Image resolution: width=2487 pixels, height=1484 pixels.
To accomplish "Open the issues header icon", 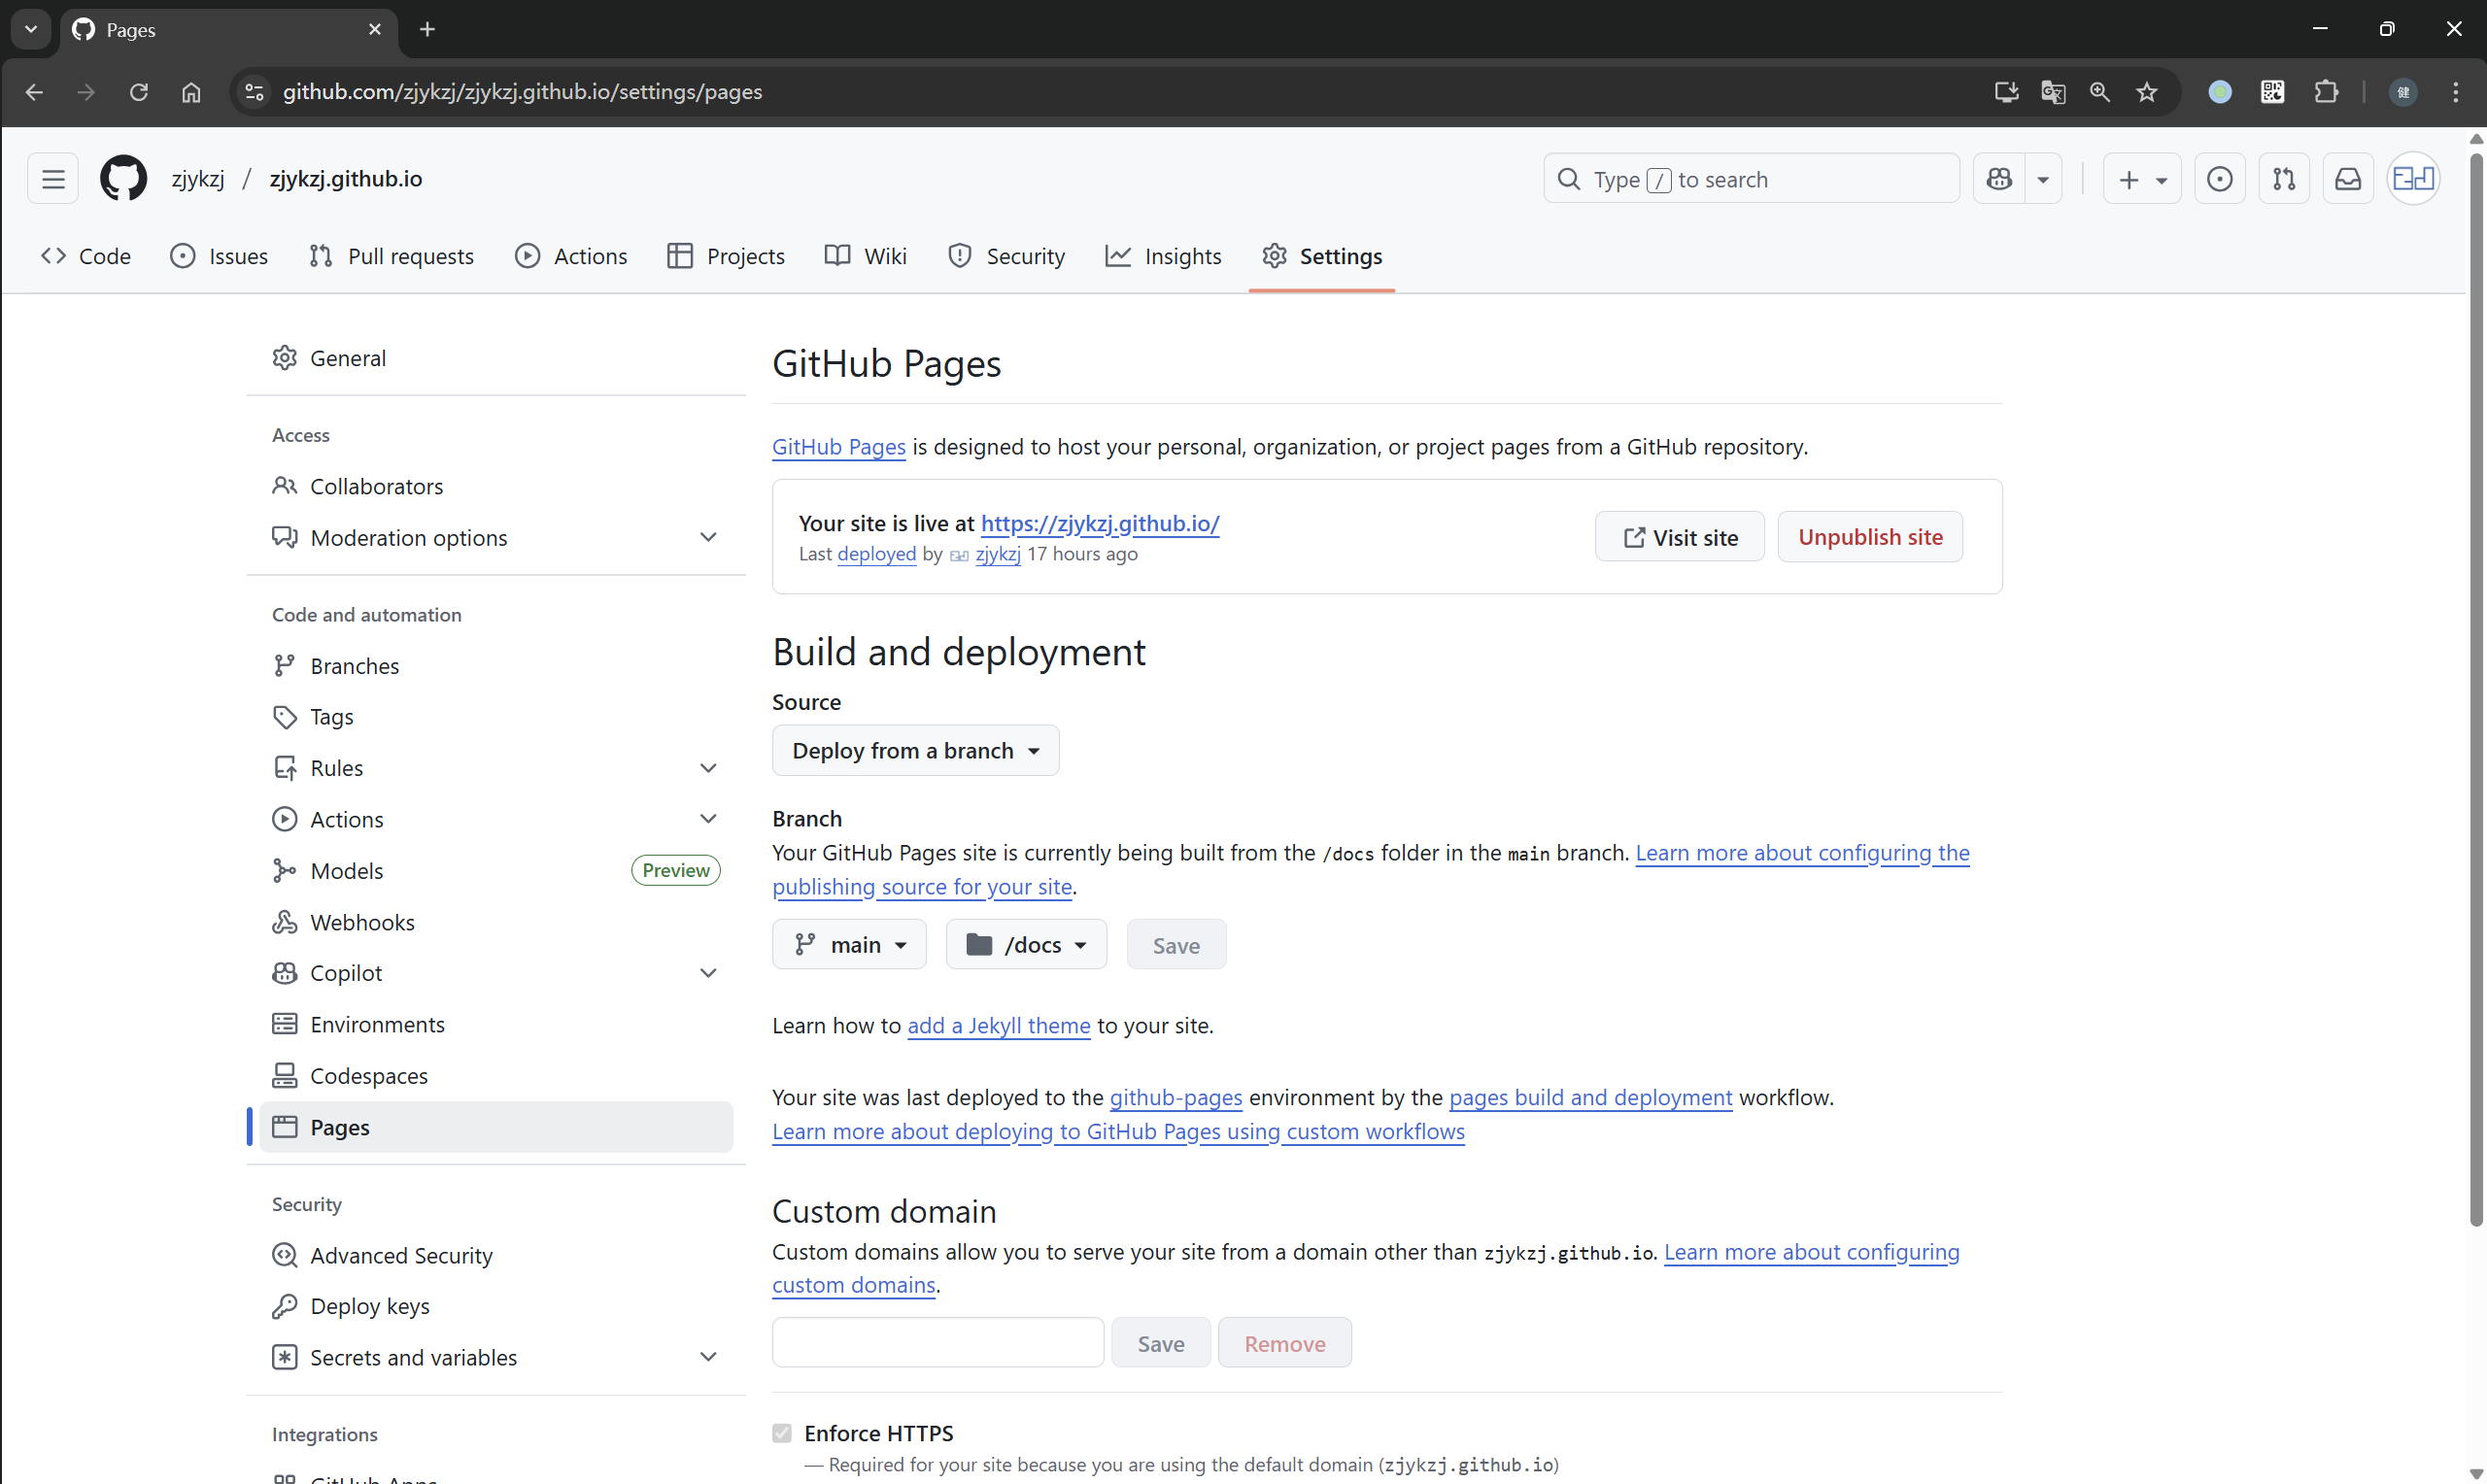I will tap(2219, 179).
